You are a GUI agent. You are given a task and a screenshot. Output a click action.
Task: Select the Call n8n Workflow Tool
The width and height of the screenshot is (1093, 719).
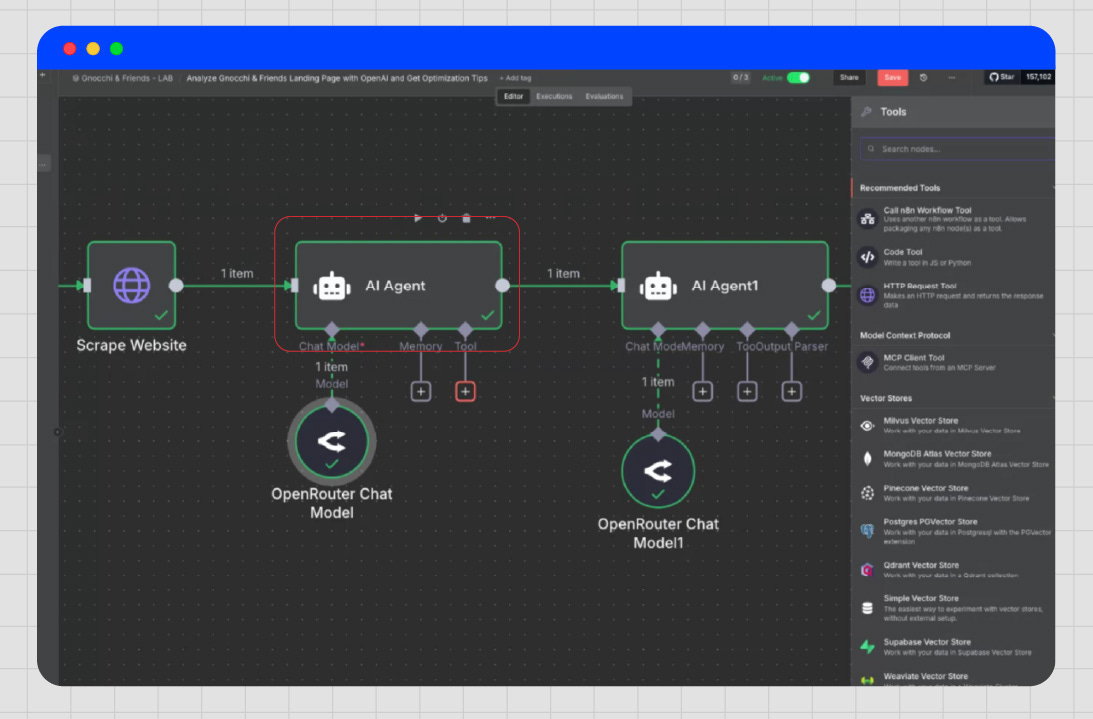point(950,219)
